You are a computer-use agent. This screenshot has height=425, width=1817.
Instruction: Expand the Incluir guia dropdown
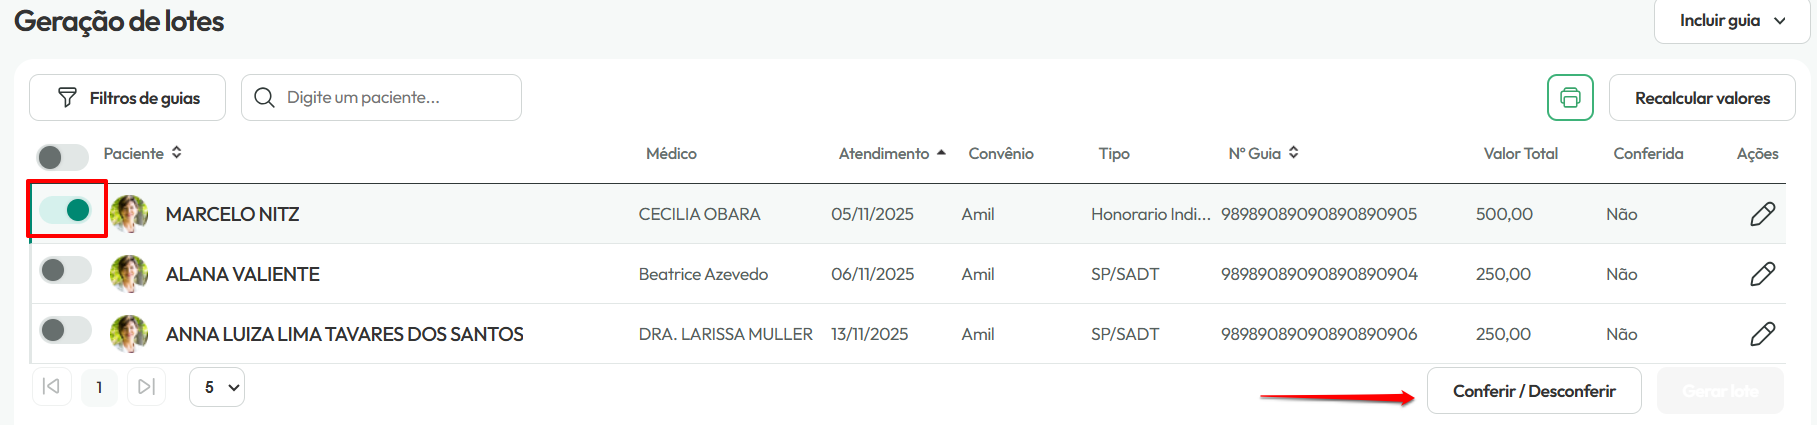1732,21
